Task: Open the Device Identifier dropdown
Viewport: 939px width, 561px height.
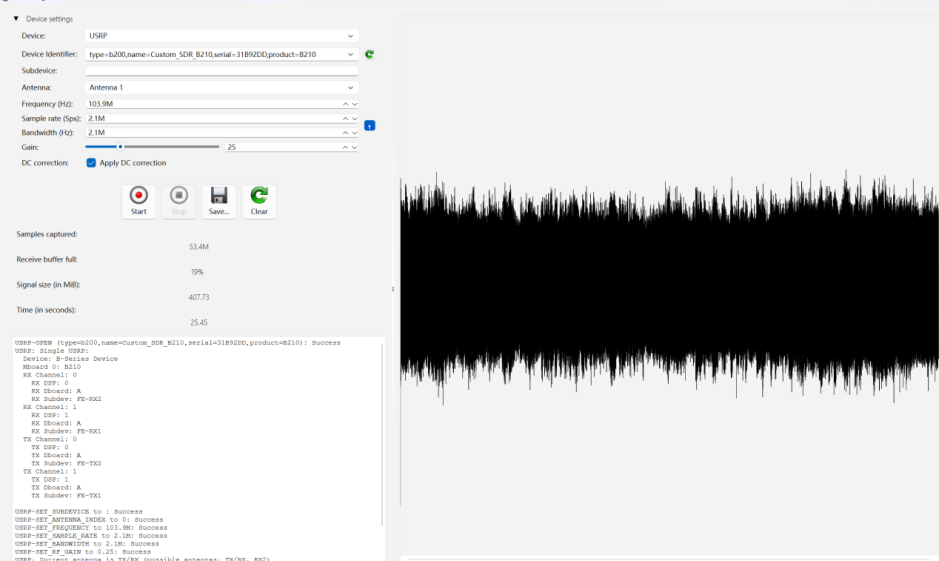Action: pyautogui.click(x=222, y=54)
